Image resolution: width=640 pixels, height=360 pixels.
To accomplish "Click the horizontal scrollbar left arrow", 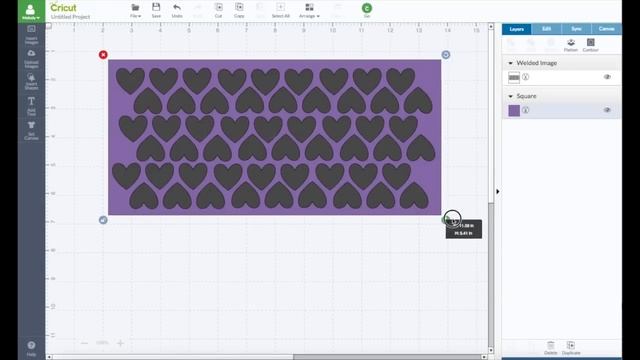I will pos(49,357).
